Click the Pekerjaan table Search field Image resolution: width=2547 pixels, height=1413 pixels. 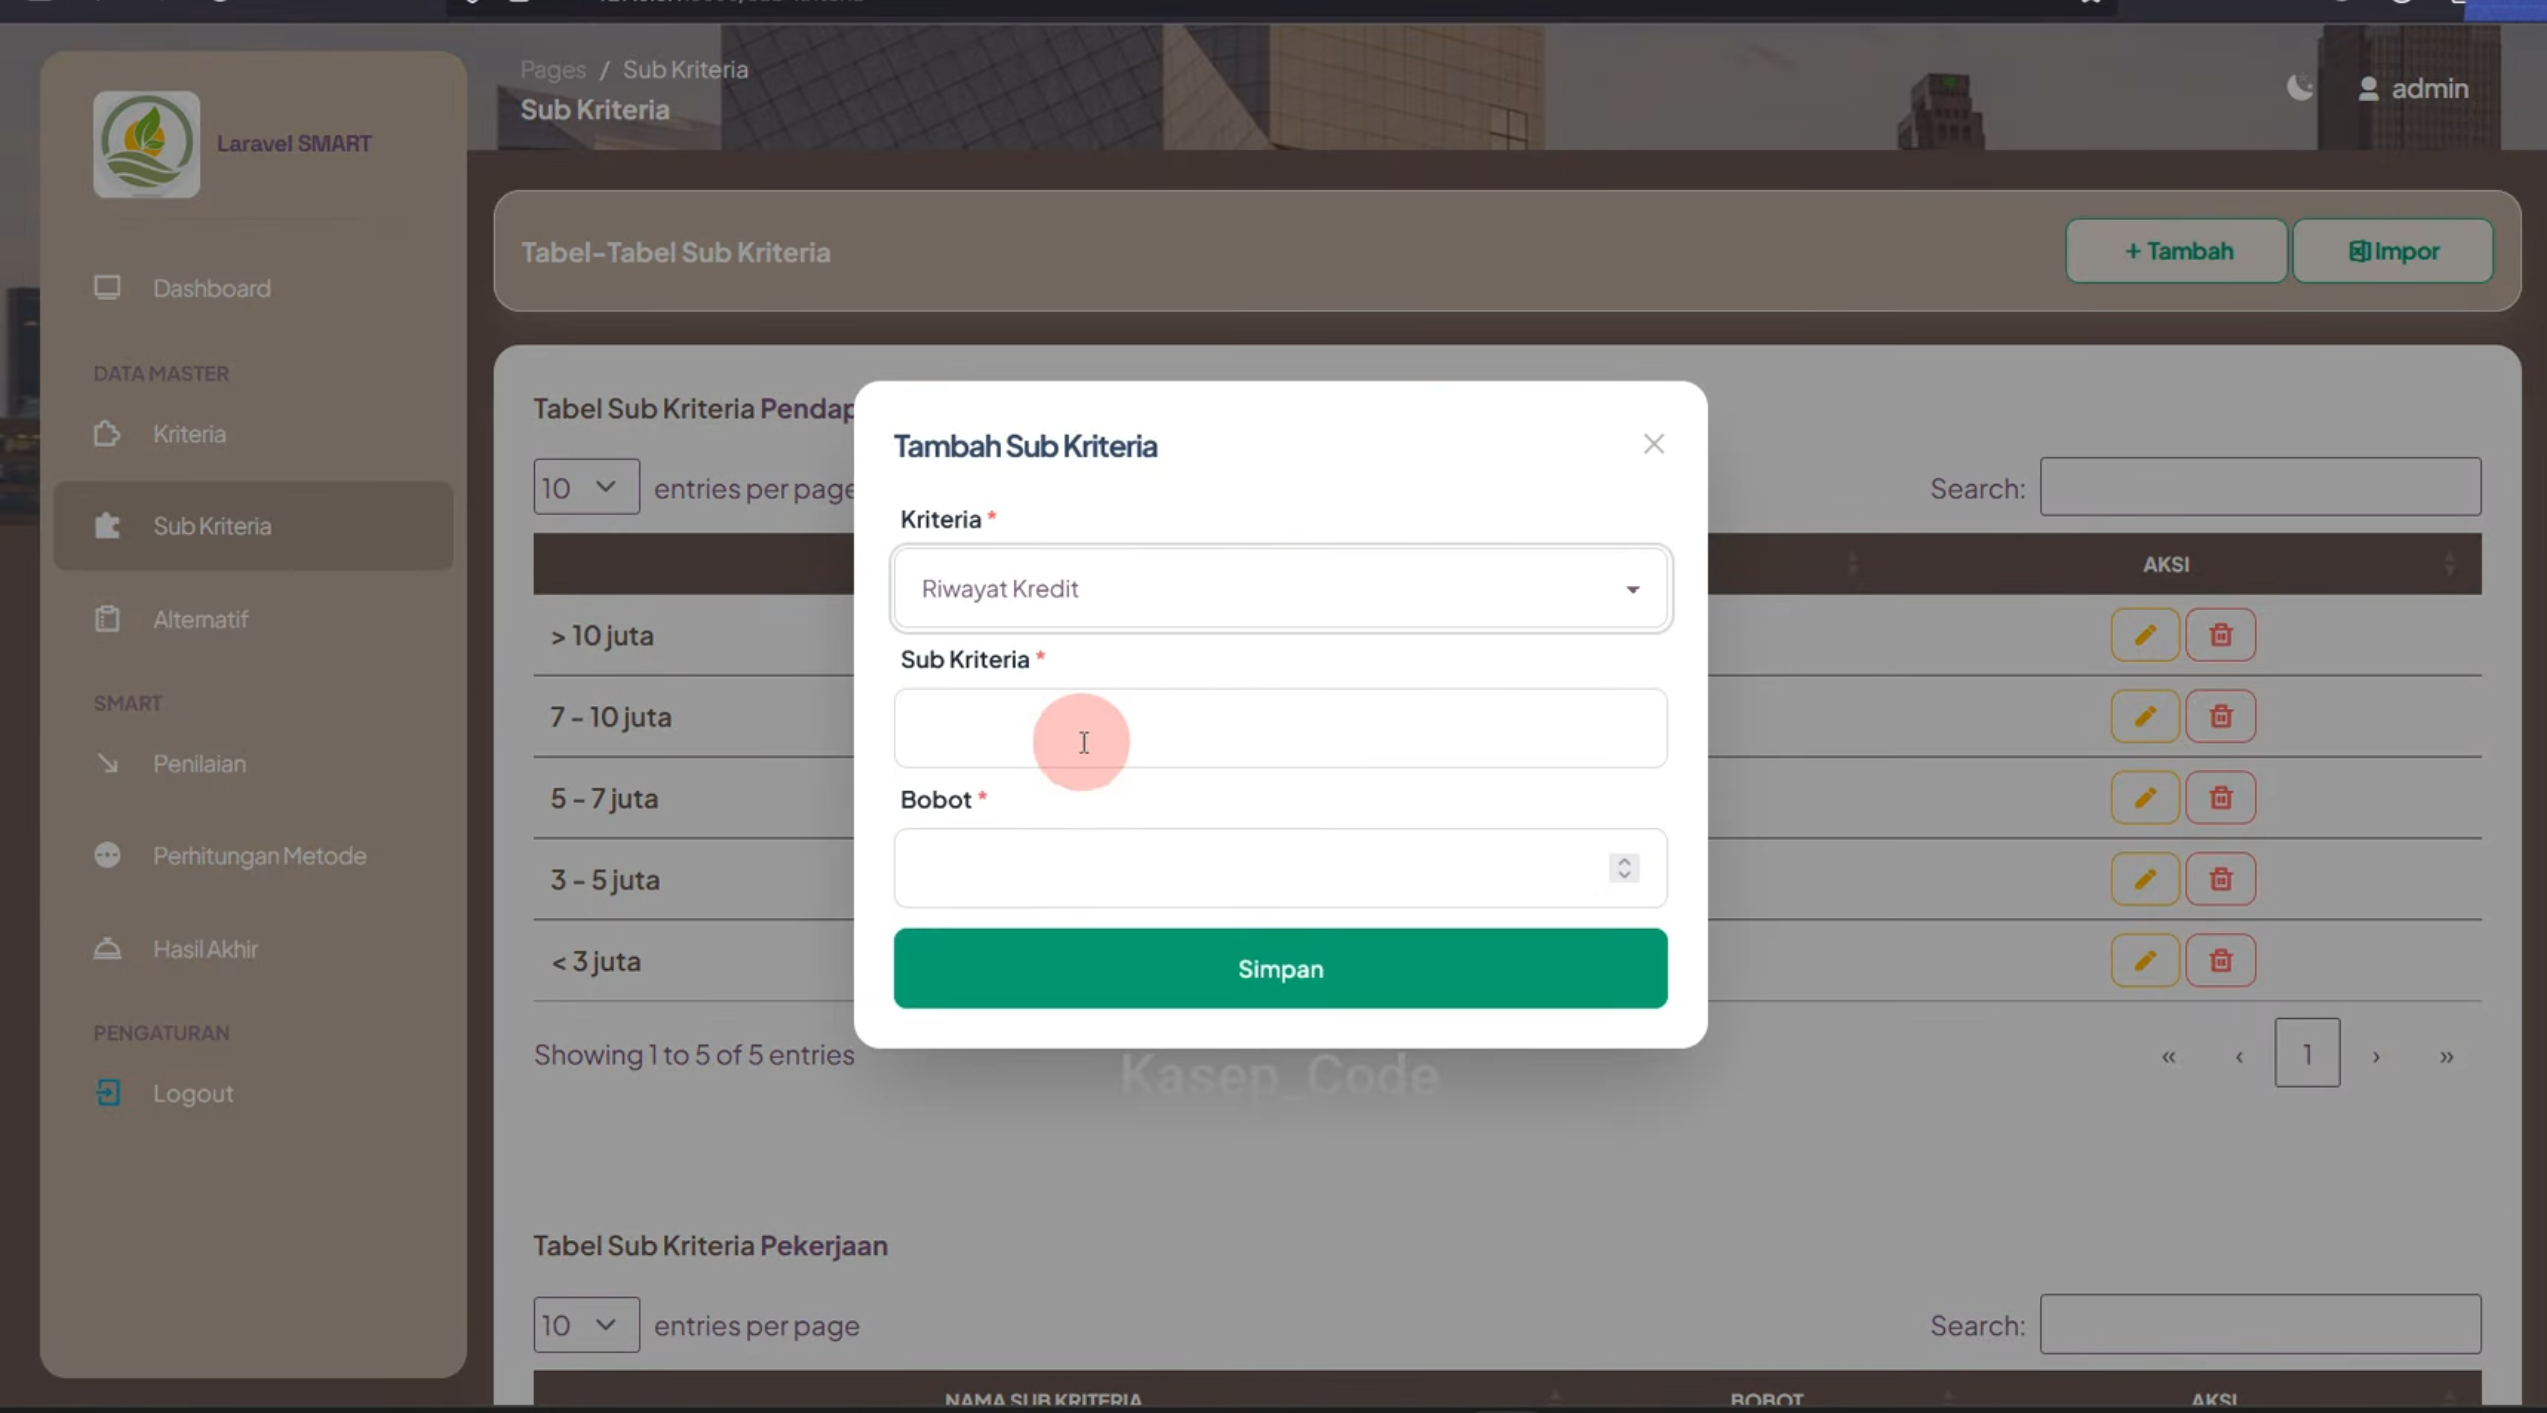point(2260,1325)
